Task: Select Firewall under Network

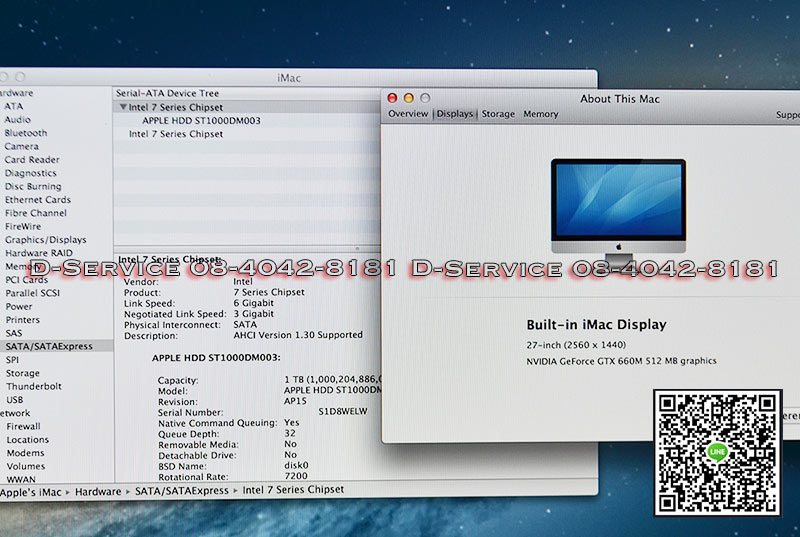Action: (x=23, y=426)
